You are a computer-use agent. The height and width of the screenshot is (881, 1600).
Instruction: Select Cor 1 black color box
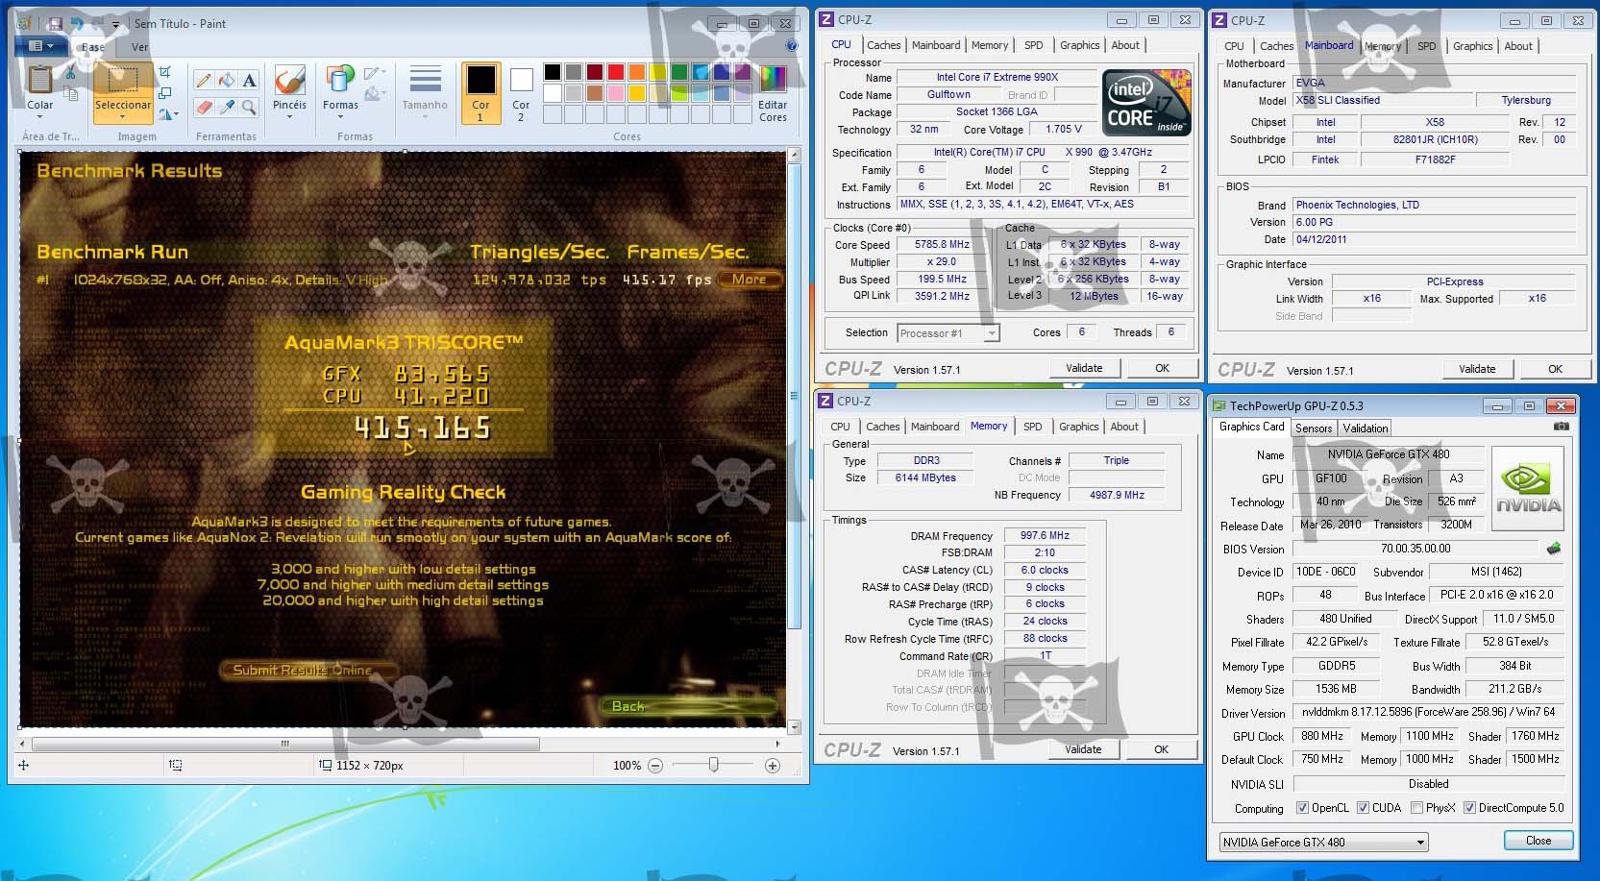pyautogui.click(x=481, y=92)
